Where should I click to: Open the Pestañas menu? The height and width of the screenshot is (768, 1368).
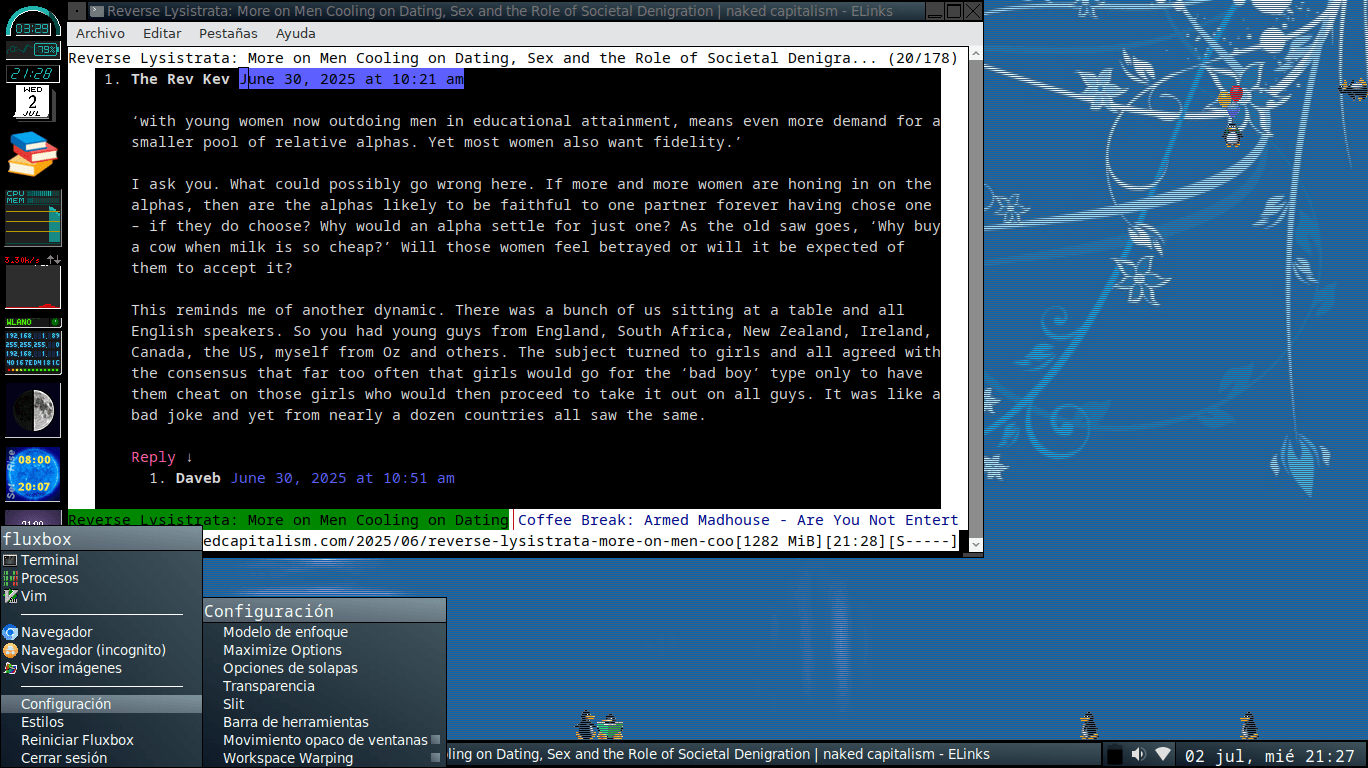tap(228, 33)
